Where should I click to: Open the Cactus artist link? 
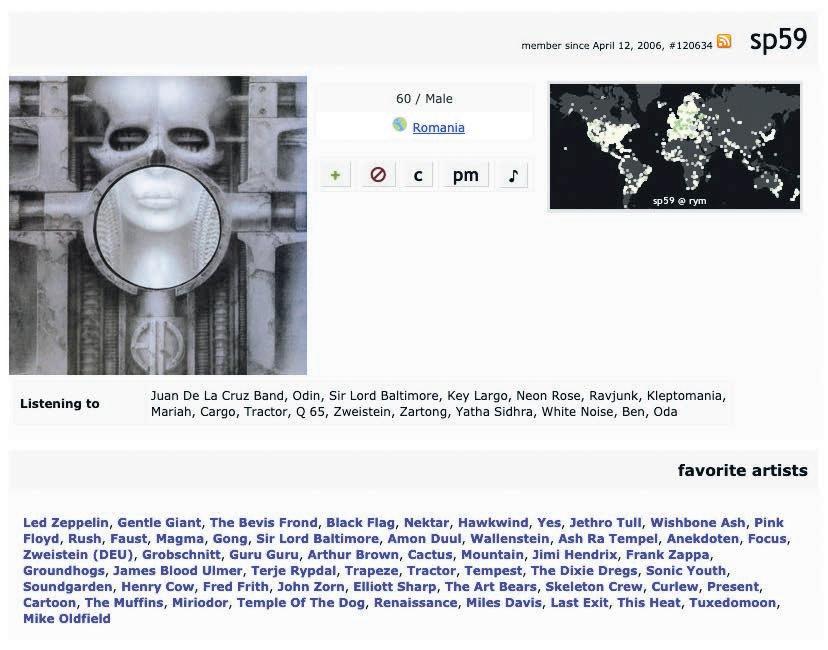(x=430, y=555)
